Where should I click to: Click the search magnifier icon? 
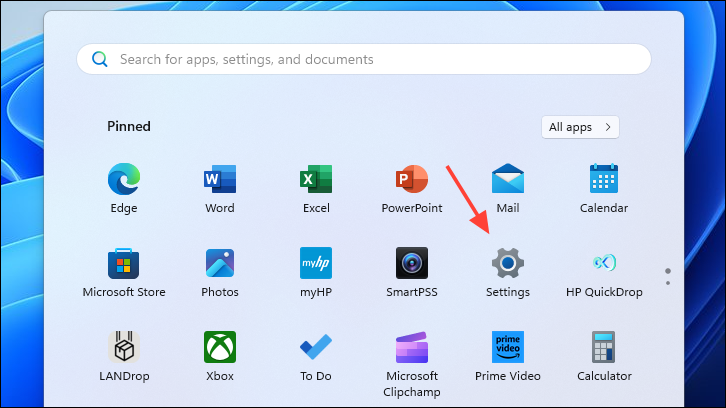pyautogui.click(x=100, y=59)
